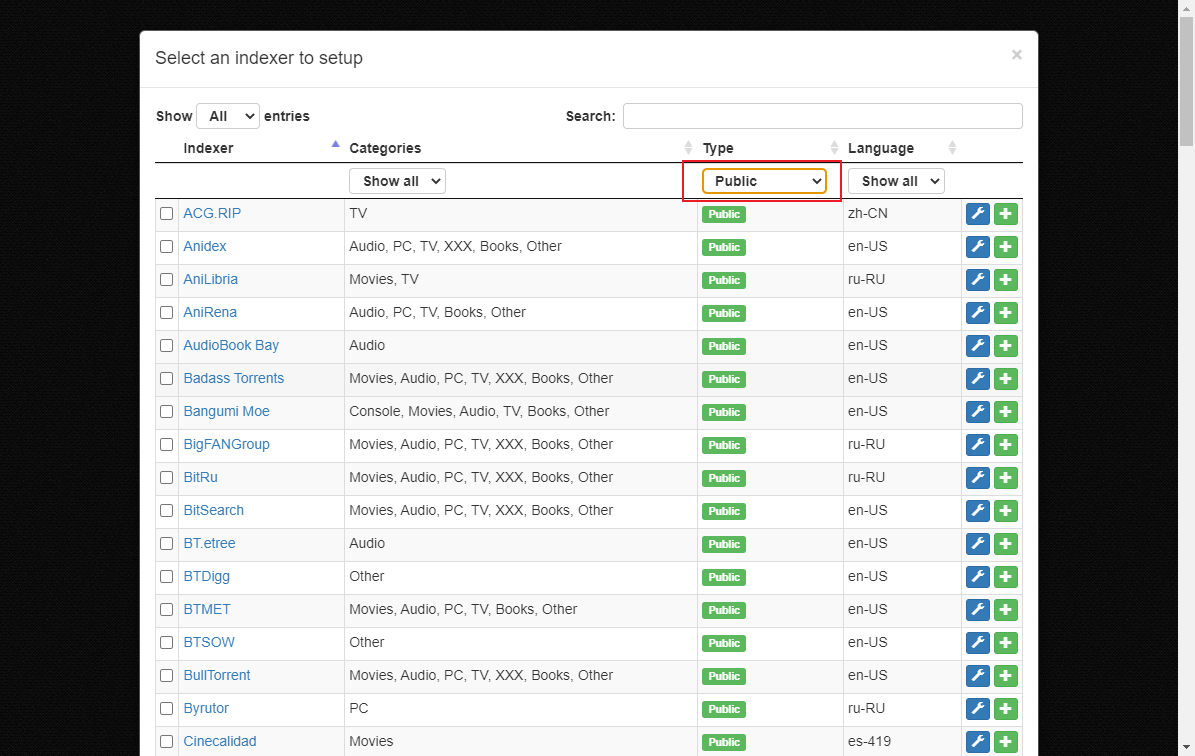1195x756 pixels.
Task: Configure BitRu with wrench icon
Action: click(978, 478)
